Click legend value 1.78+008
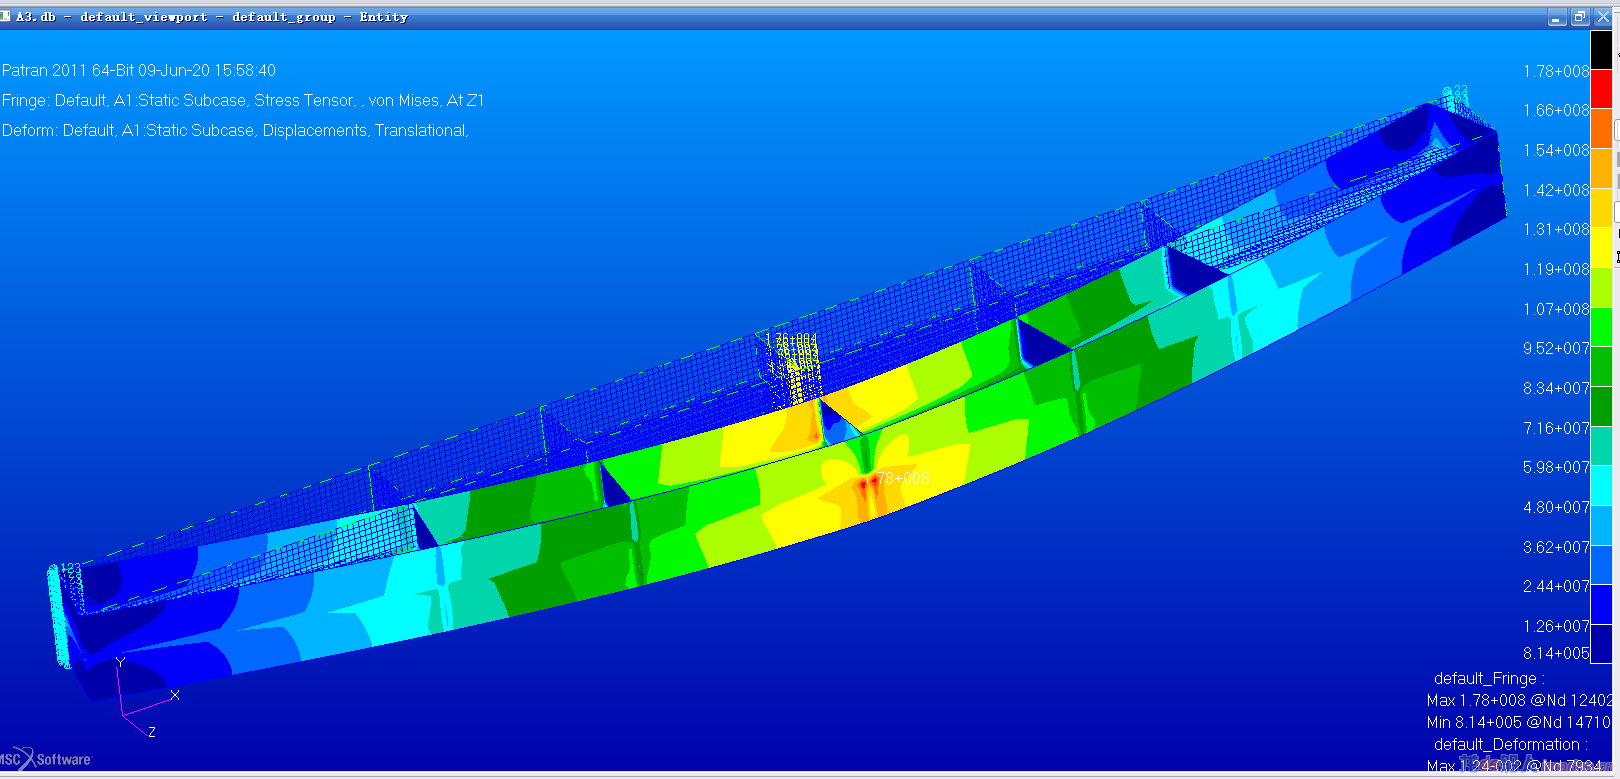This screenshot has height=779, width=1620. point(1556,71)
